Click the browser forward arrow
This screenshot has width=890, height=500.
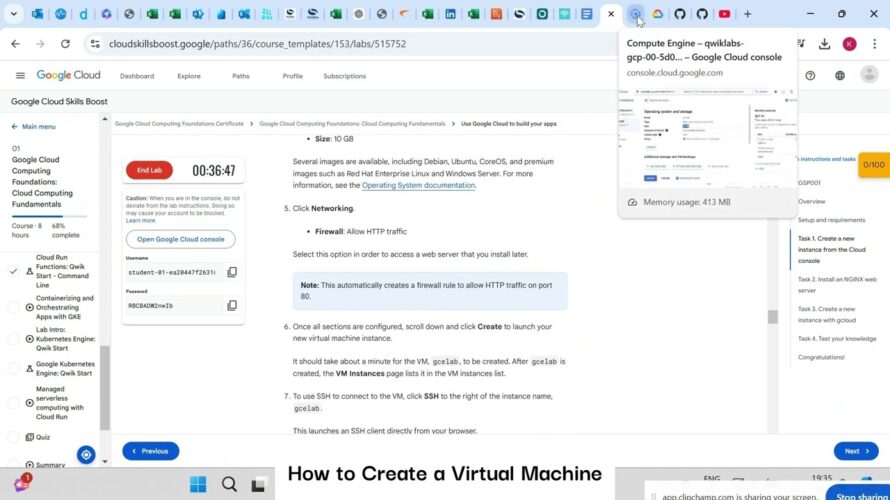click(40, 44)
